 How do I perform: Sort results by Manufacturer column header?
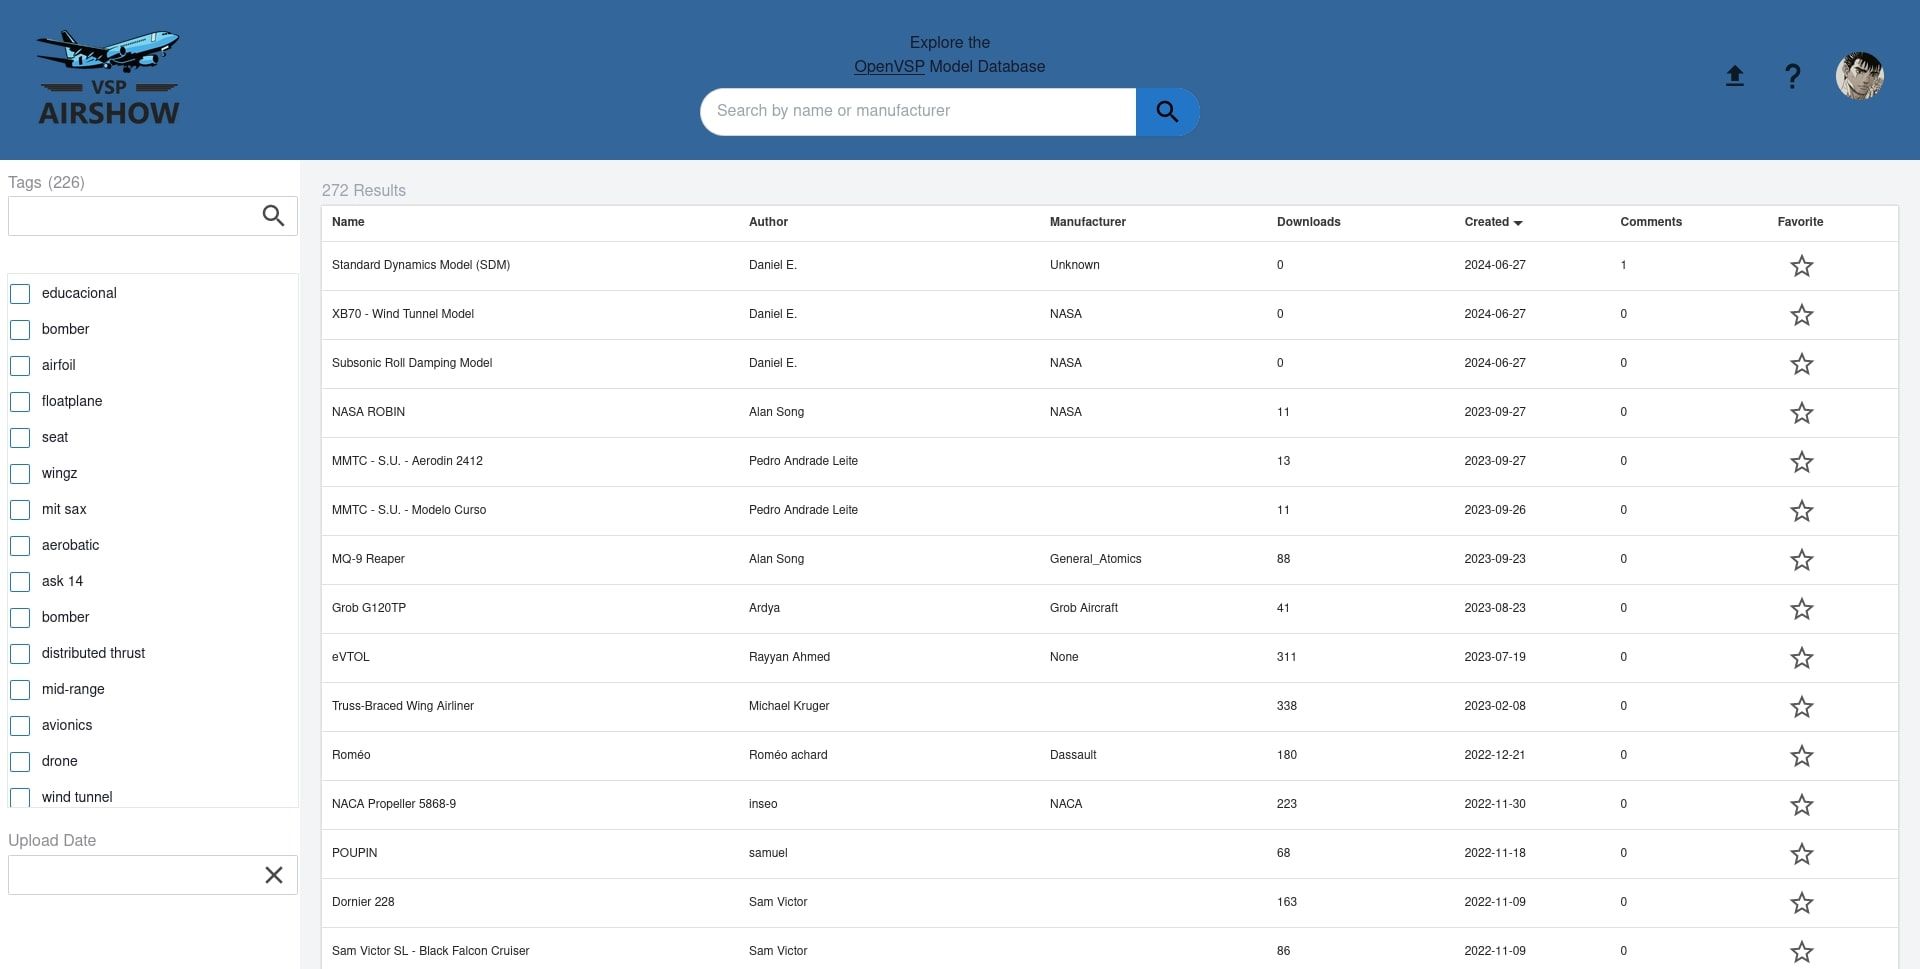tap(1087, 222)
